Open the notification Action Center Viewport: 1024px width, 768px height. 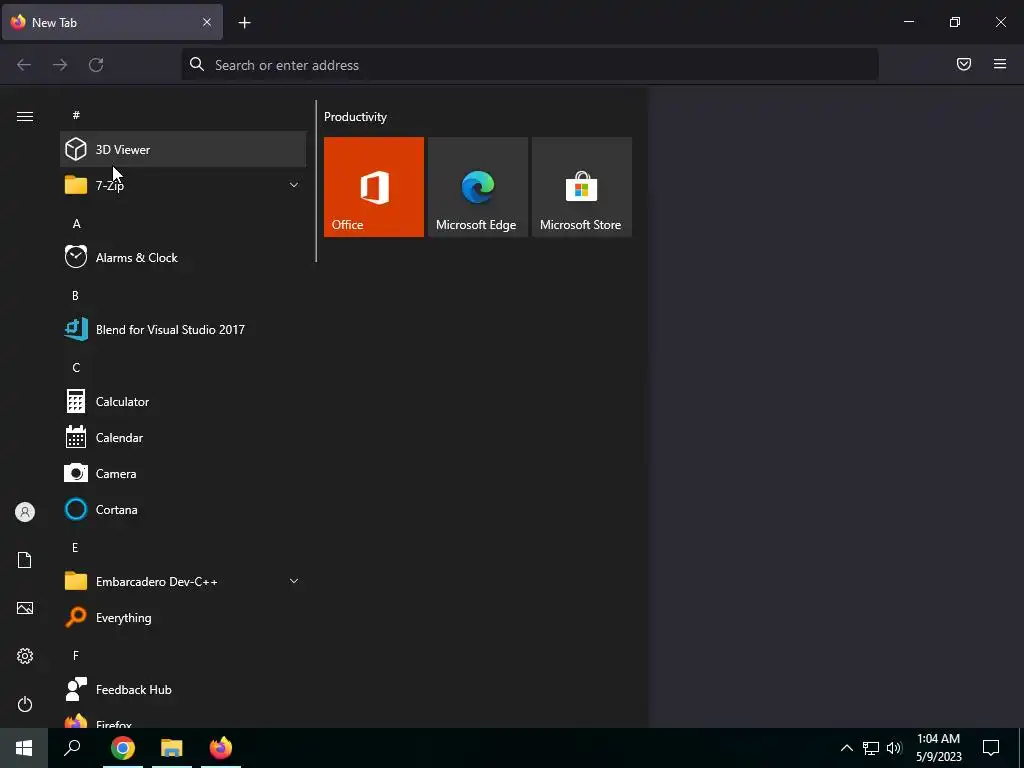(x=991, y=748)
